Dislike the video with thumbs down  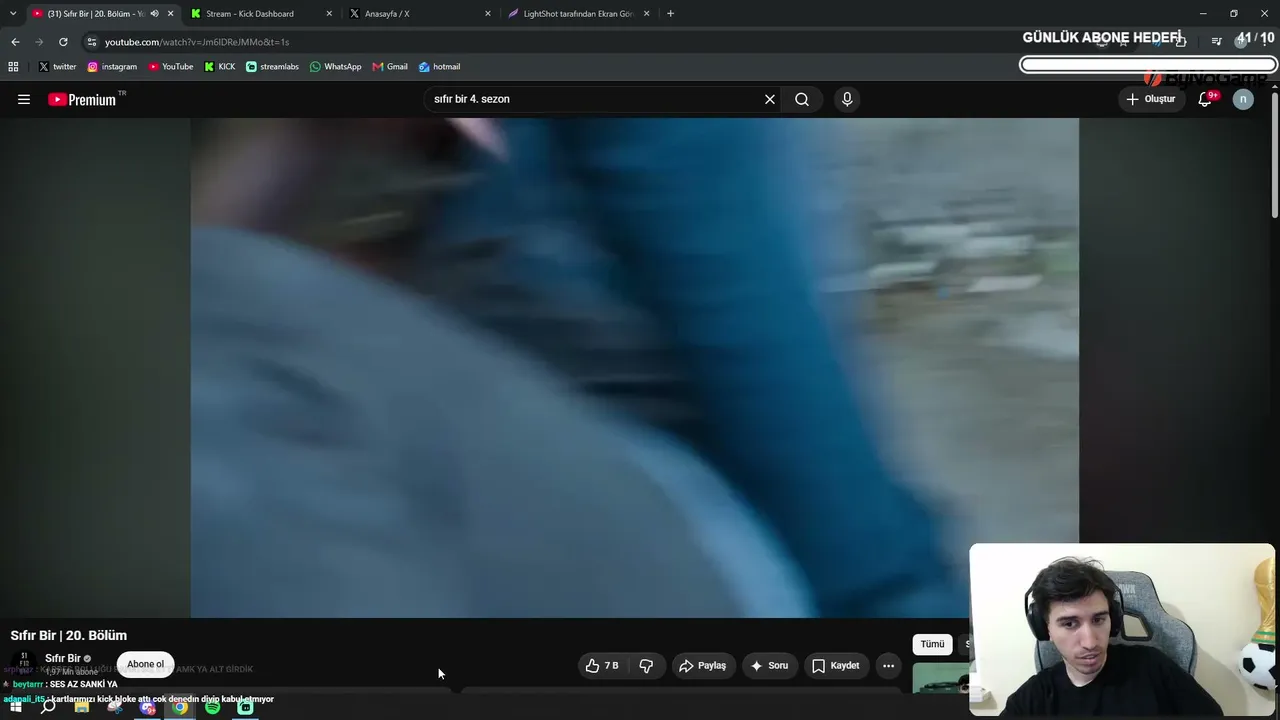pos(646,665)
